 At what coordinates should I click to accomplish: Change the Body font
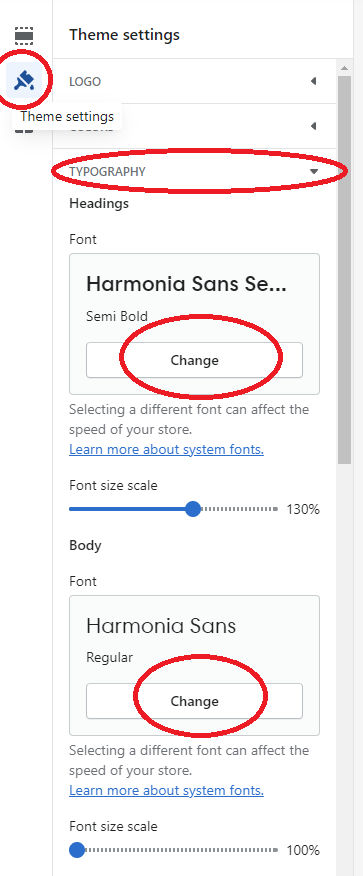click(194, 701)
